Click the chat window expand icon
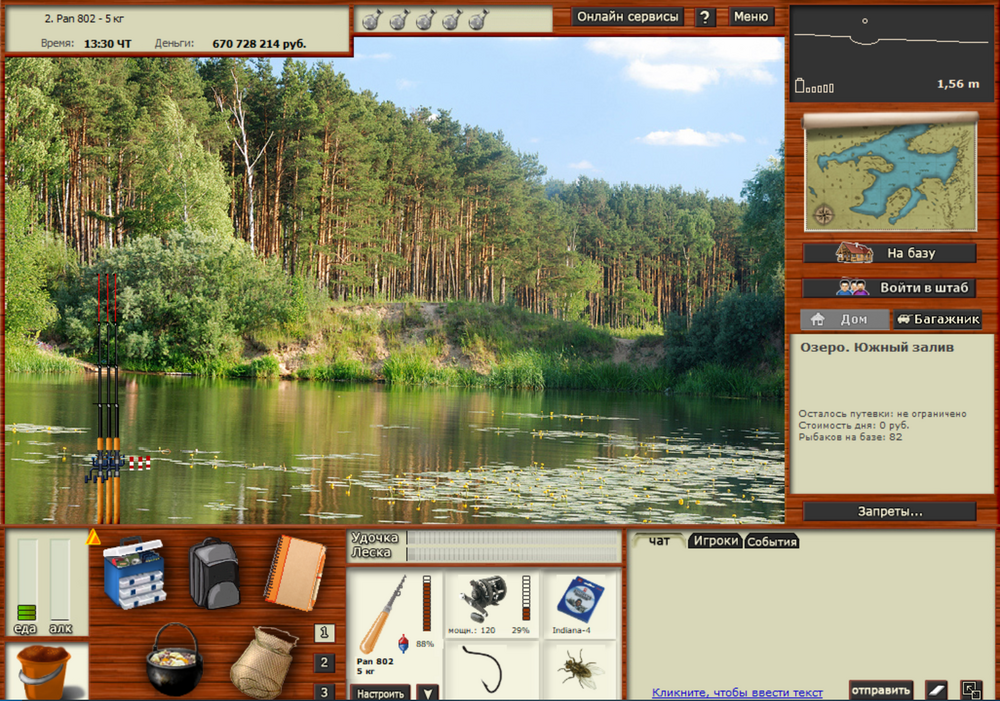 point(971,690)
